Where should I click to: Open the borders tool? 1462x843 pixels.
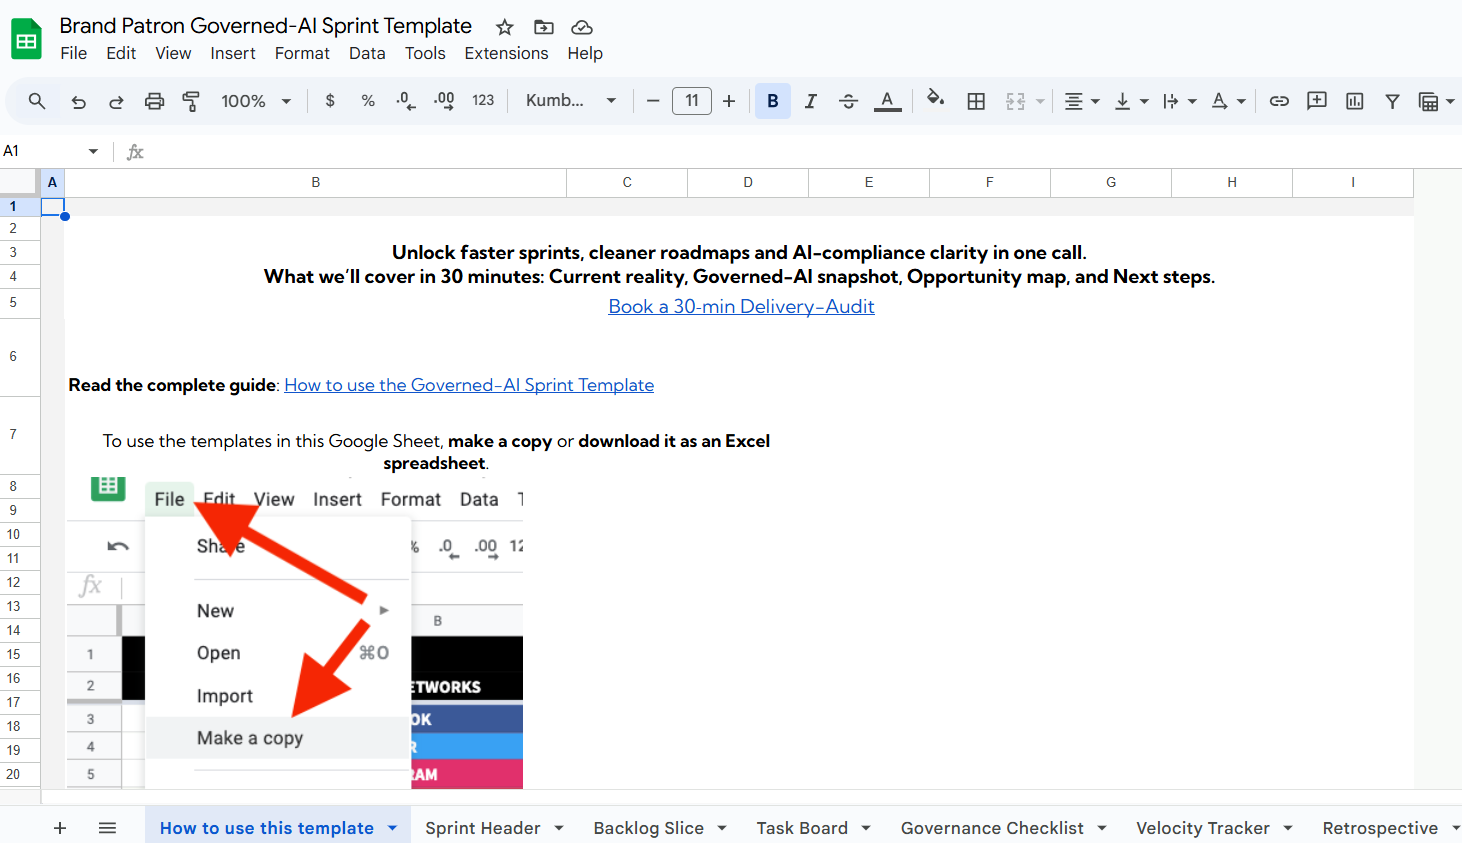(976, 101)
